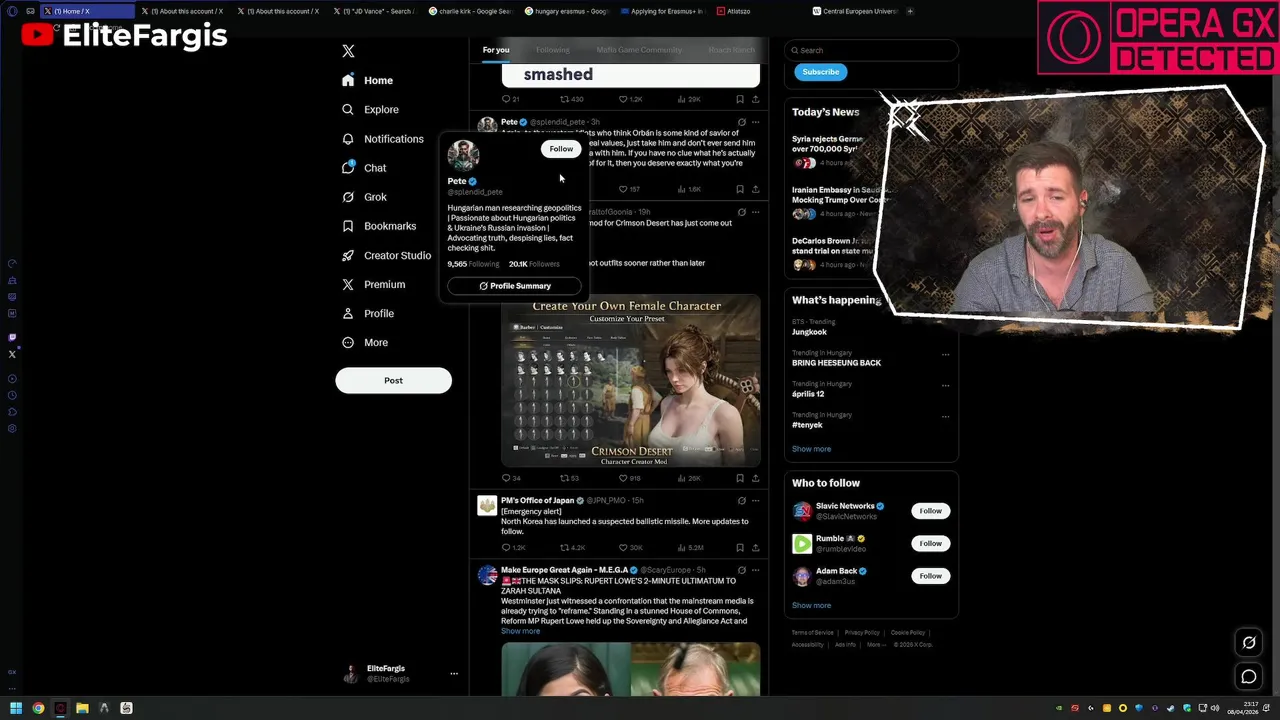
Task: Like the smashed post with 1.2K likes
Action: 630,99
